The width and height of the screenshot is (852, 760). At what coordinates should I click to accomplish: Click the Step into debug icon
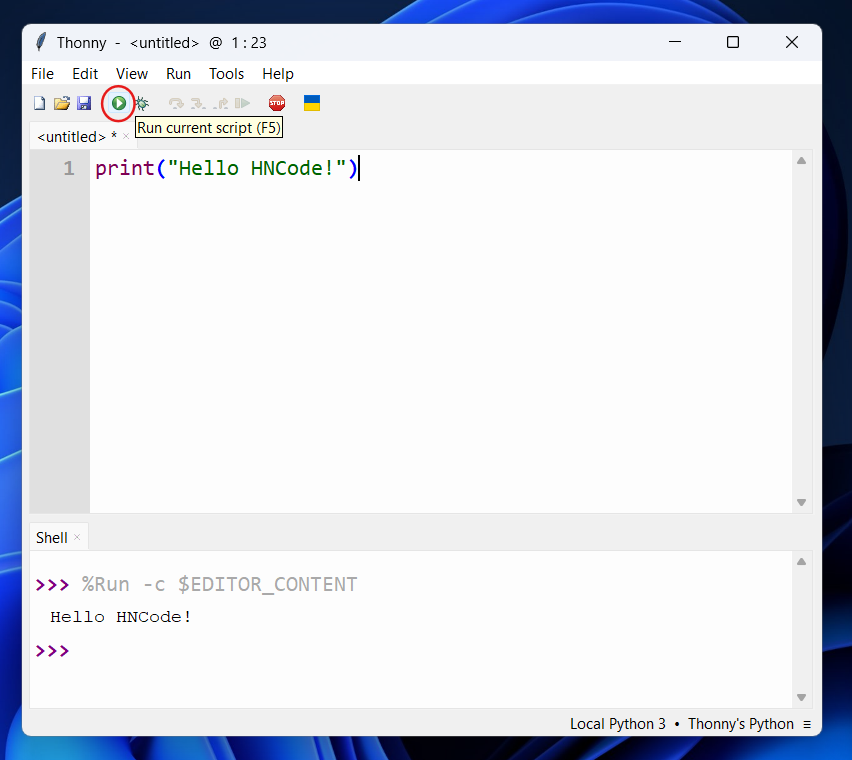pyautogui.click(x=198, y=103)
